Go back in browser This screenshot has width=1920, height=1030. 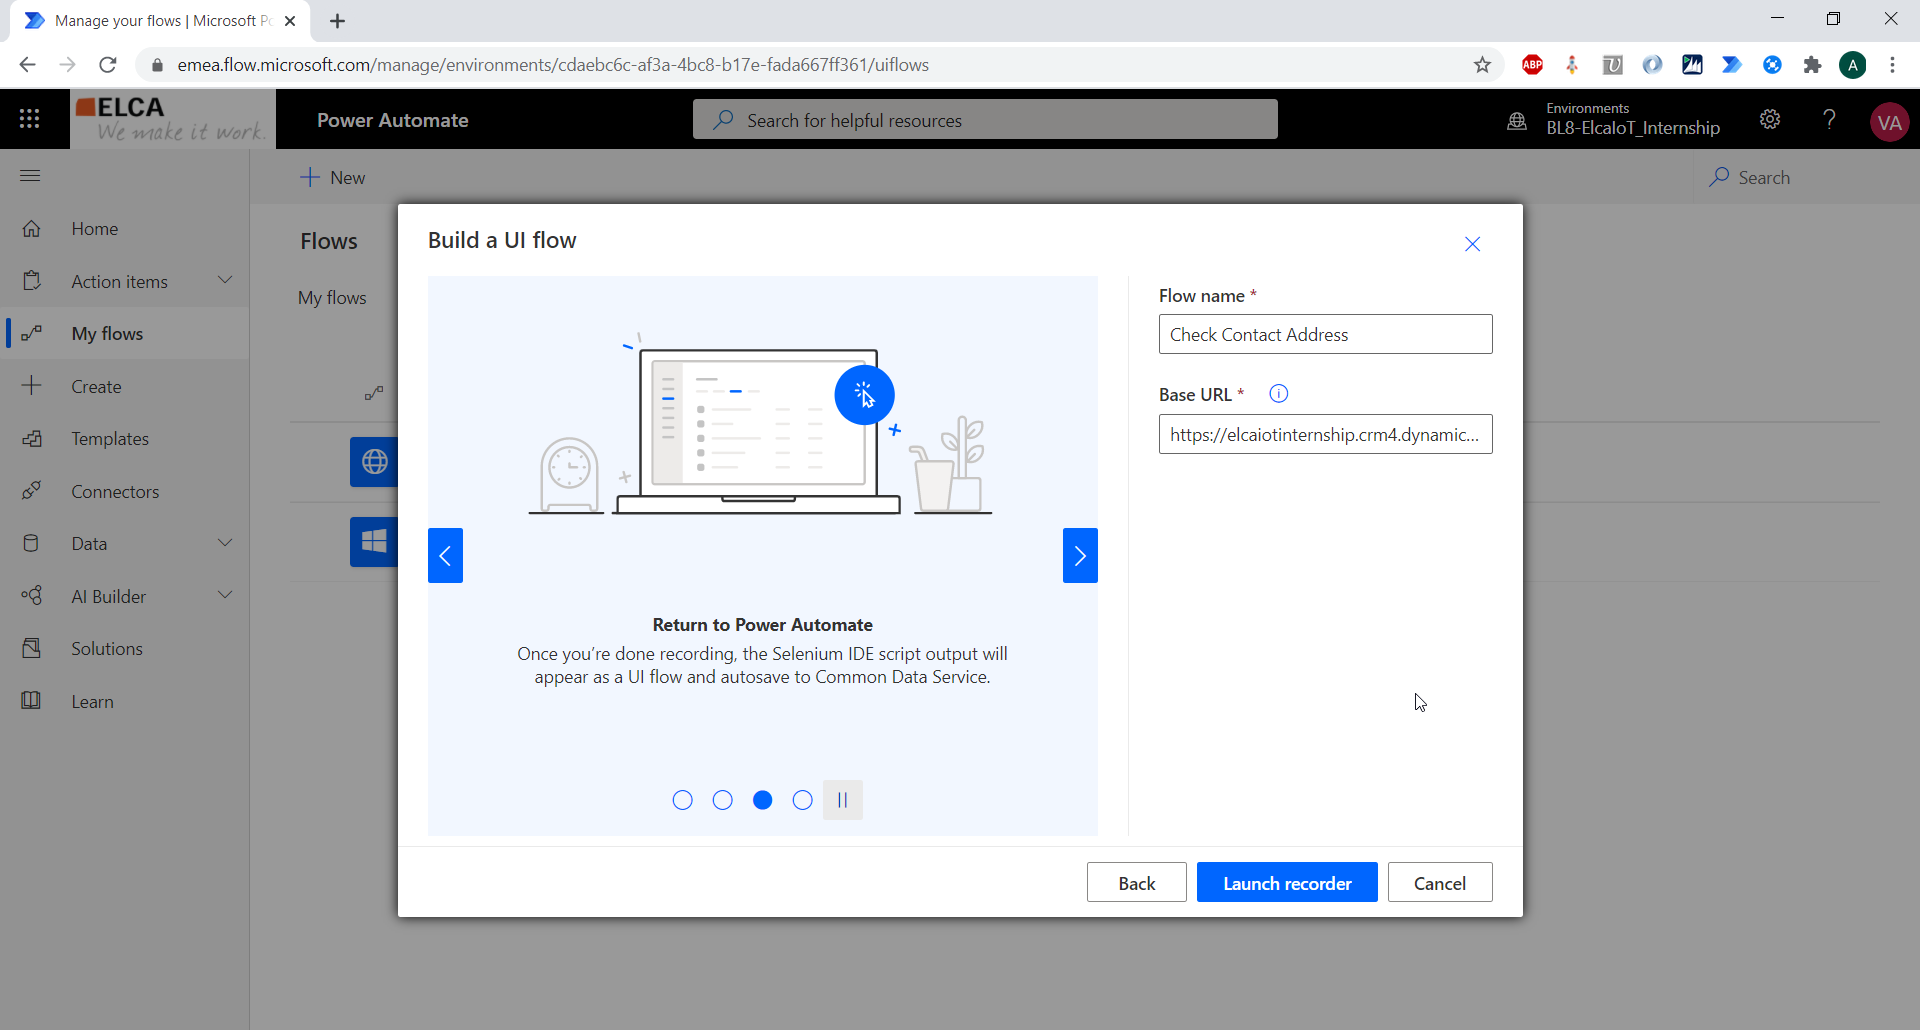[27, 65]
